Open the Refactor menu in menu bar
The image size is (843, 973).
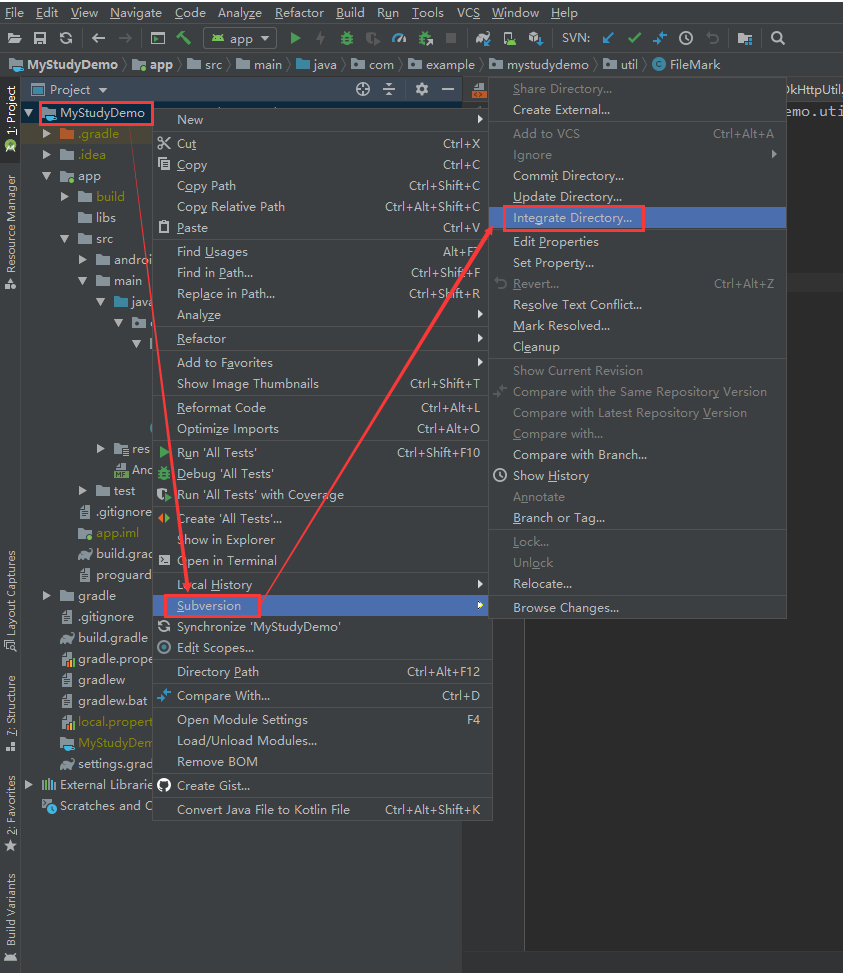(x=299, y=12)
